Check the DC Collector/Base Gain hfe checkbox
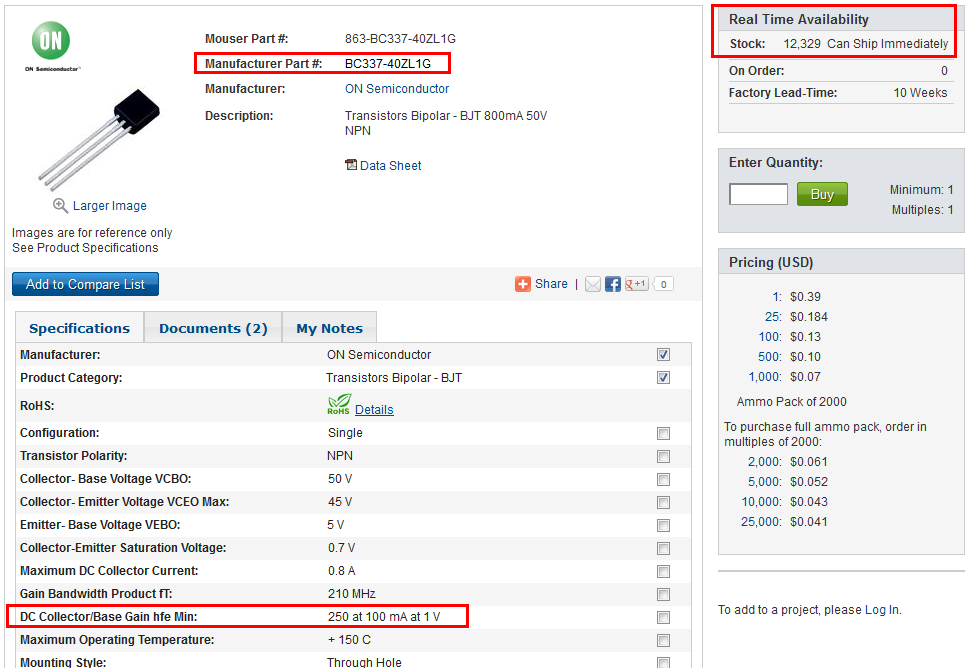 pos(663,617)
